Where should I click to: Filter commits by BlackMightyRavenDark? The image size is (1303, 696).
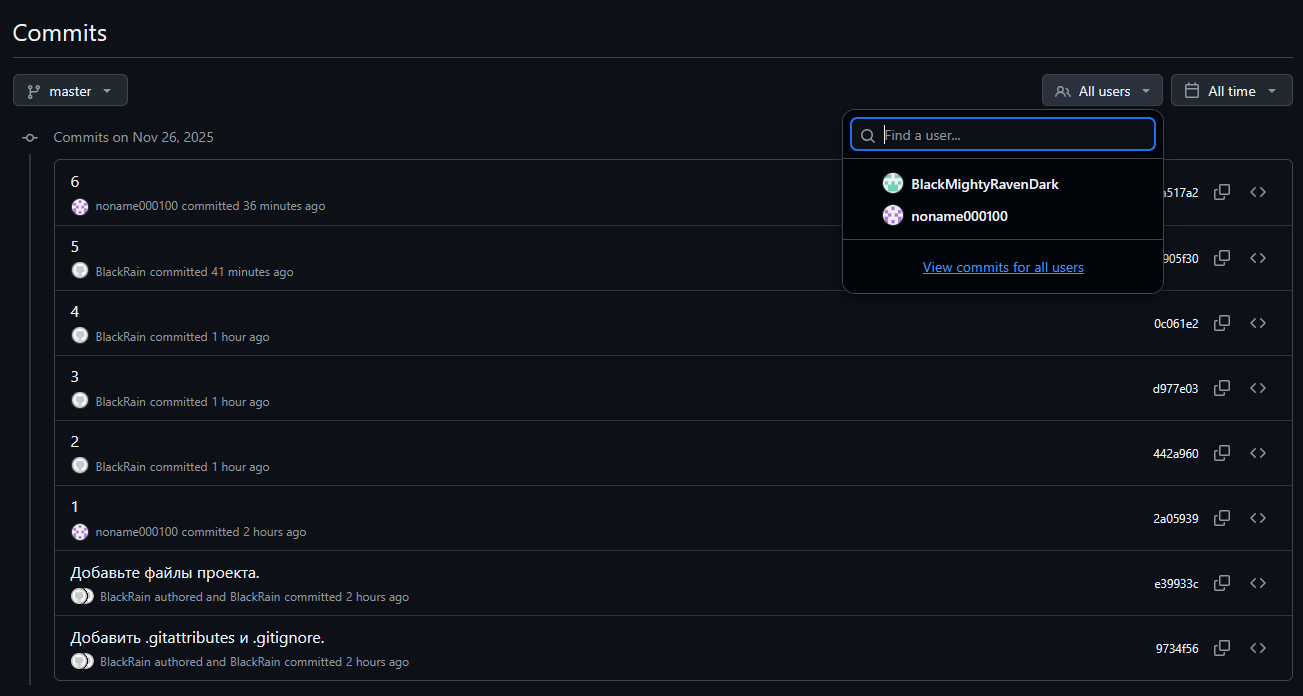pos(984,184)
